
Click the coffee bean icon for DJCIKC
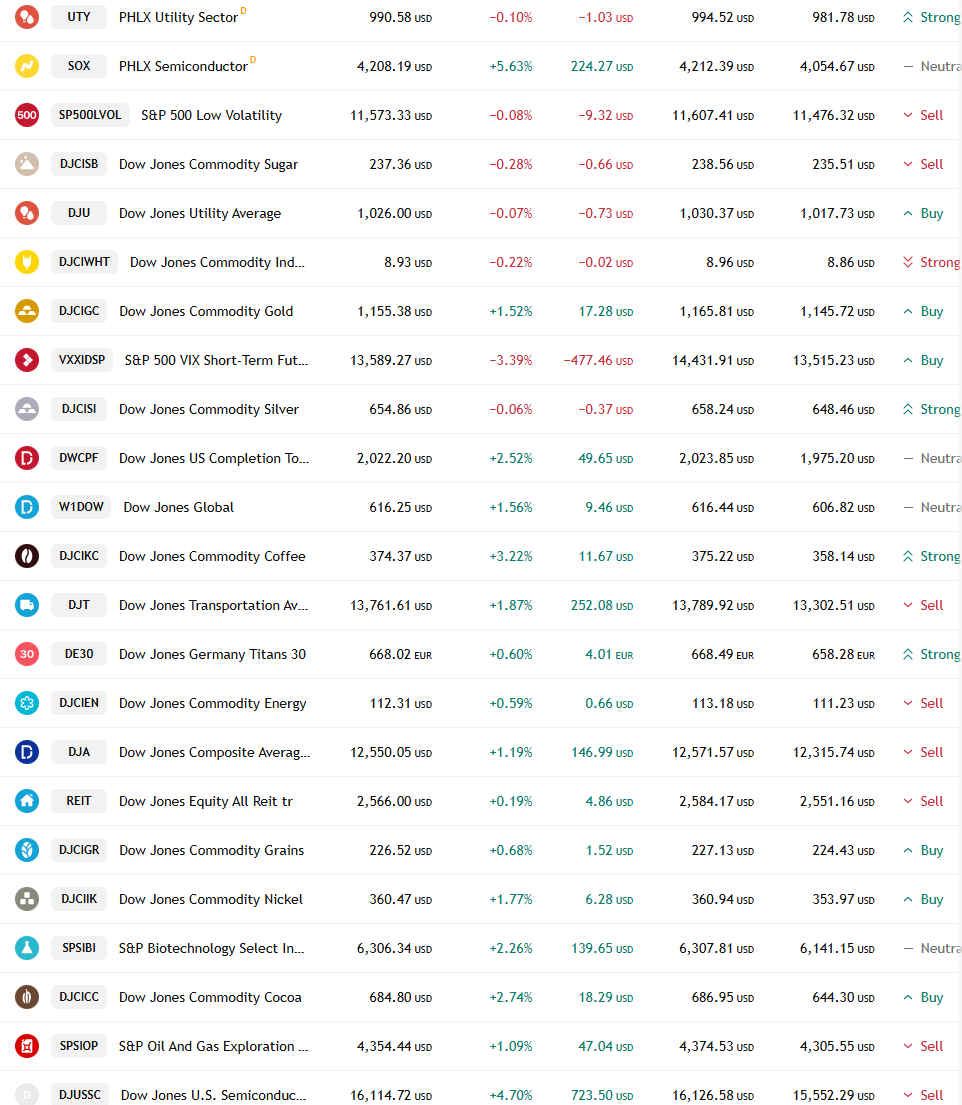[x=27, y=556]
